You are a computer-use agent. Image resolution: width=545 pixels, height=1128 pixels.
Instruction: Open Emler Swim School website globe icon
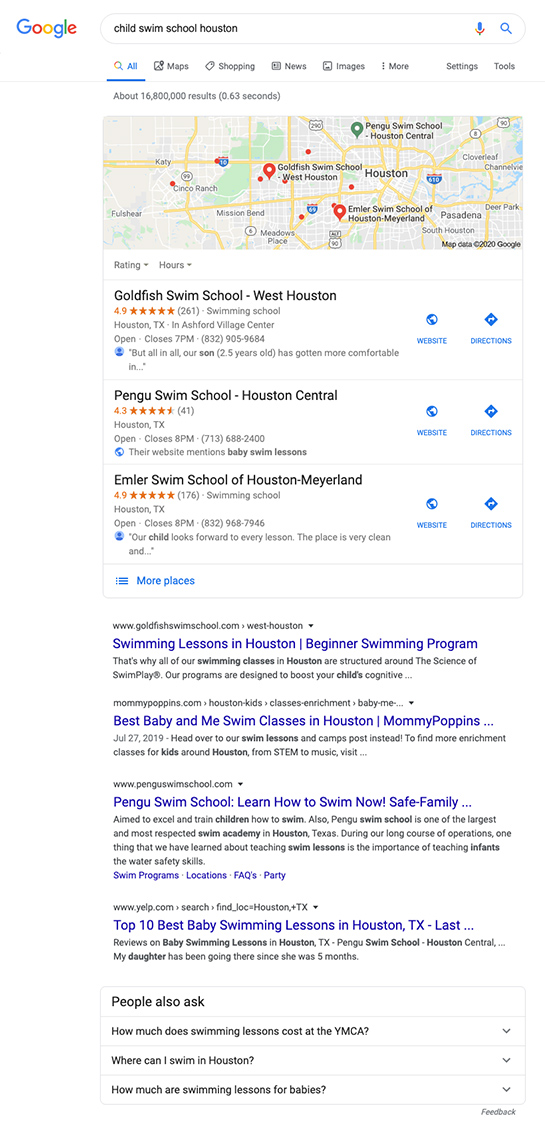click(x=432, y=504)
